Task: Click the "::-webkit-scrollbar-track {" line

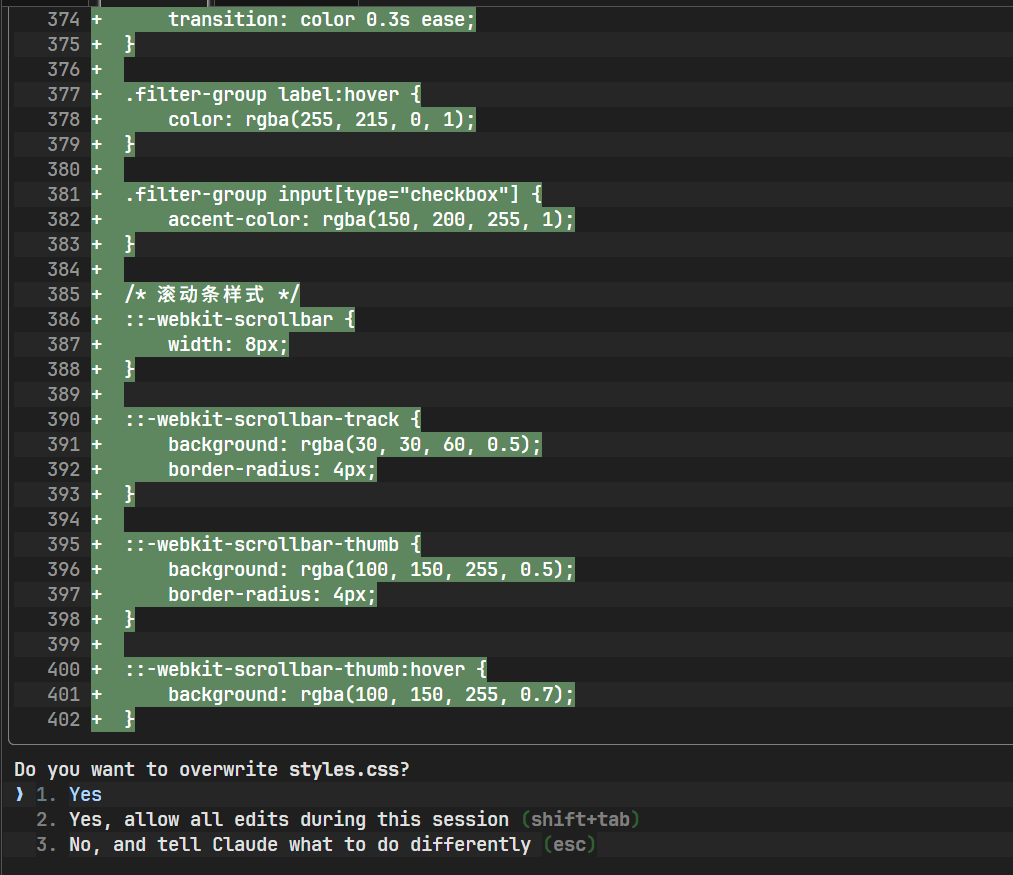Action: [273, 419]
